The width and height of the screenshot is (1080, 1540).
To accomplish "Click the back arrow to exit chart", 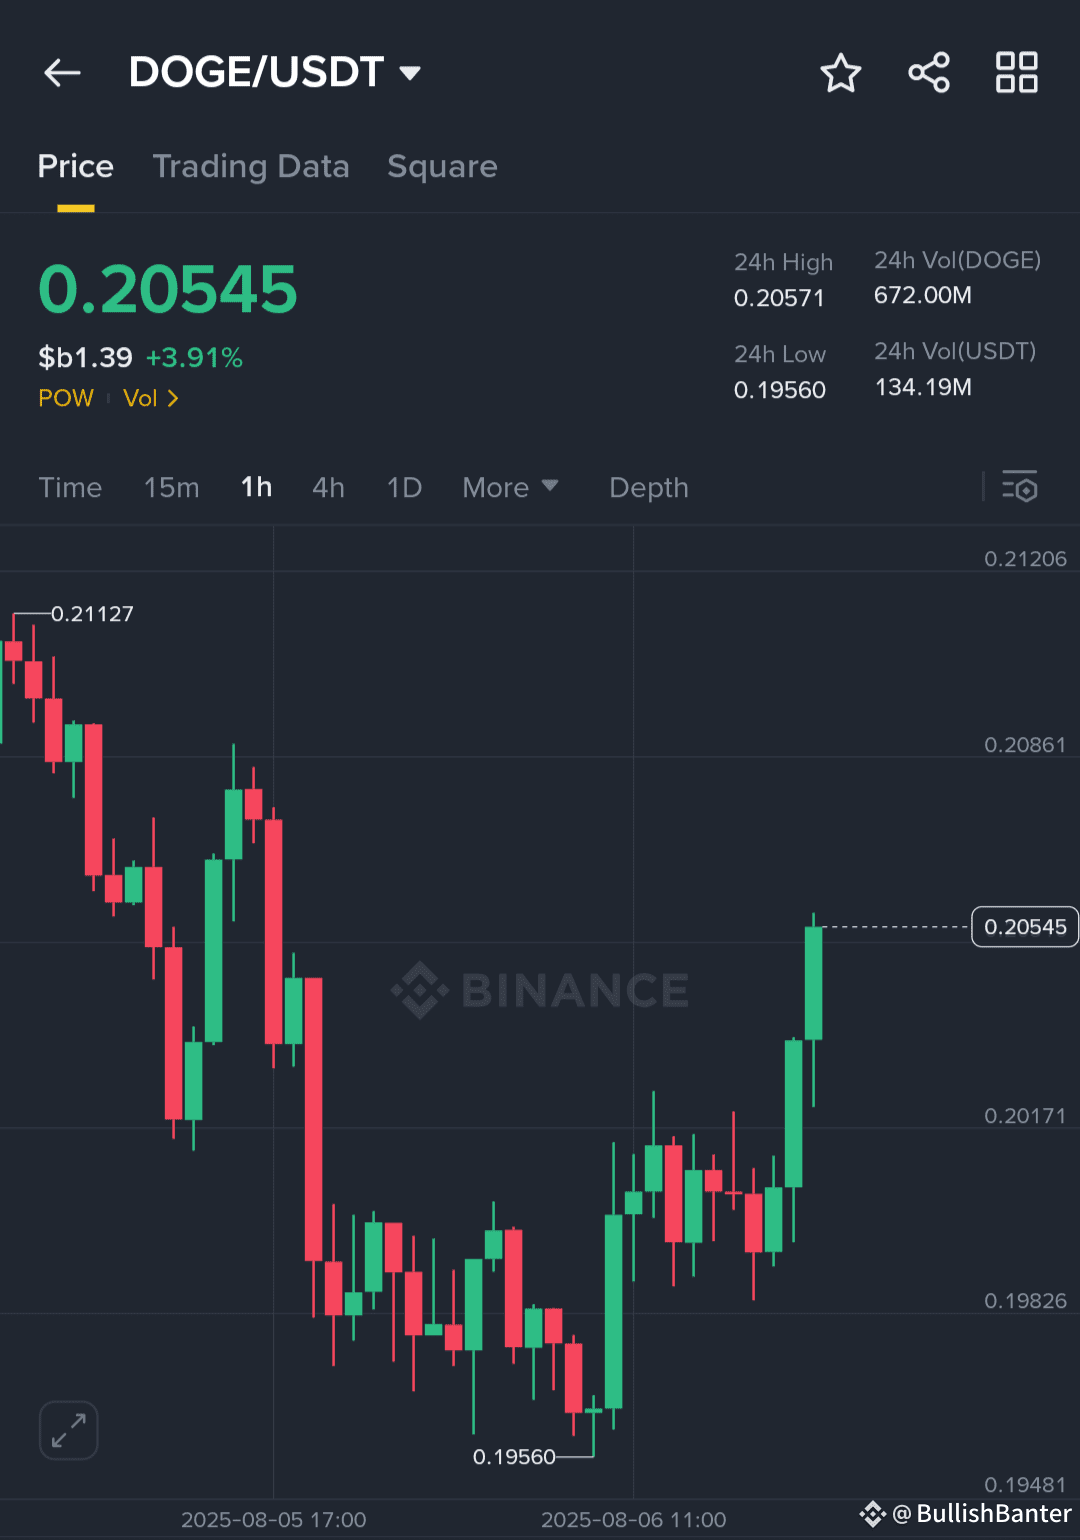I will pyautogui.click(x=62, y=72).
